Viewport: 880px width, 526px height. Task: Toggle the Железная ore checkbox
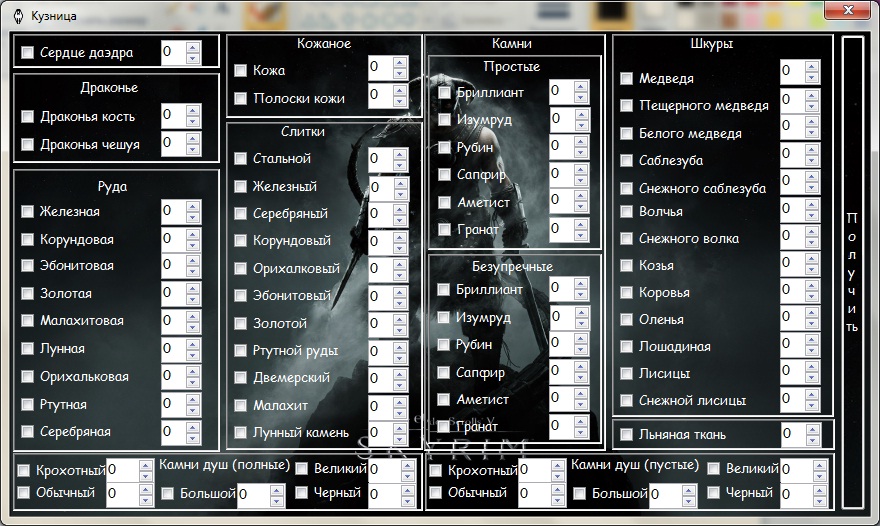[28, 211]
